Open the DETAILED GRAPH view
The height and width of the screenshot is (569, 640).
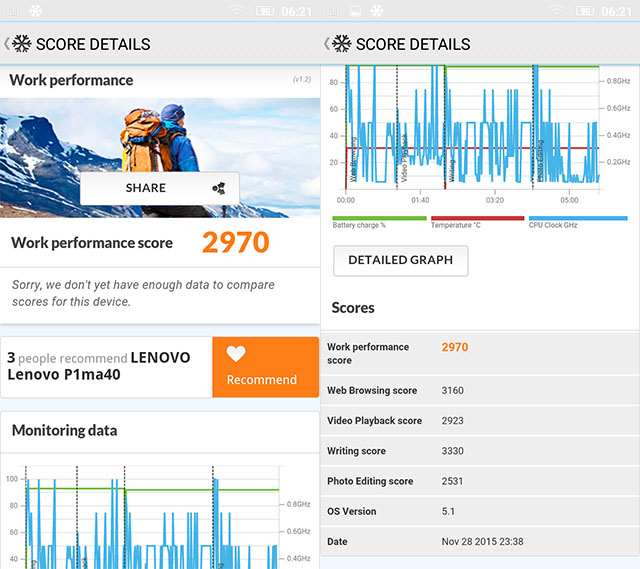pyautogui.click(x=400, y=260)
